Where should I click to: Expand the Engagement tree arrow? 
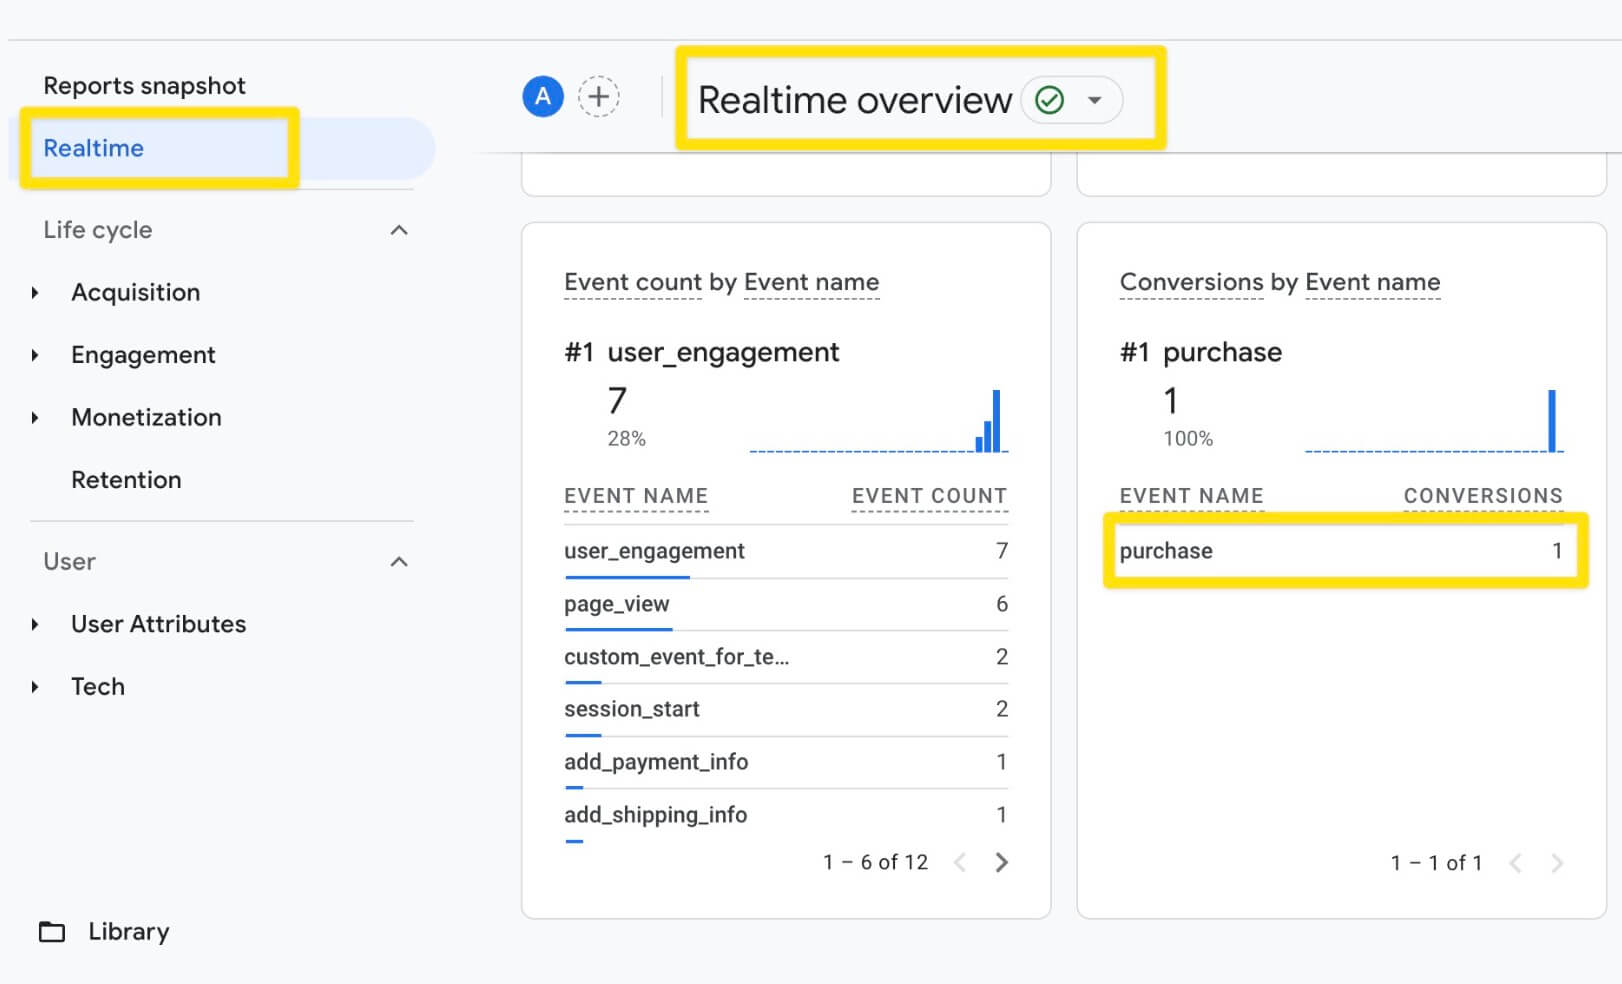coord(35,355)
